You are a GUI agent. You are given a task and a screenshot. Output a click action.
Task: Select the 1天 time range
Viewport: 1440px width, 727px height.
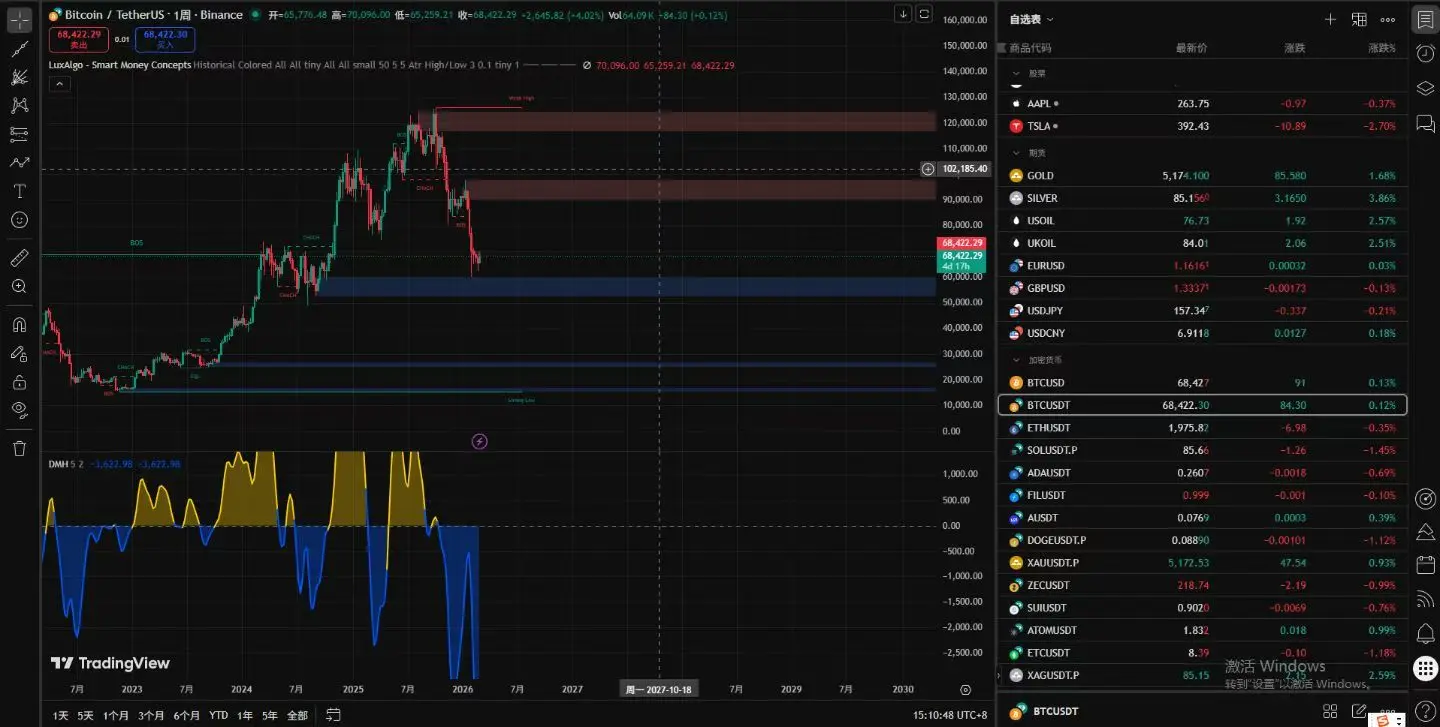click(x=61, y=715)
